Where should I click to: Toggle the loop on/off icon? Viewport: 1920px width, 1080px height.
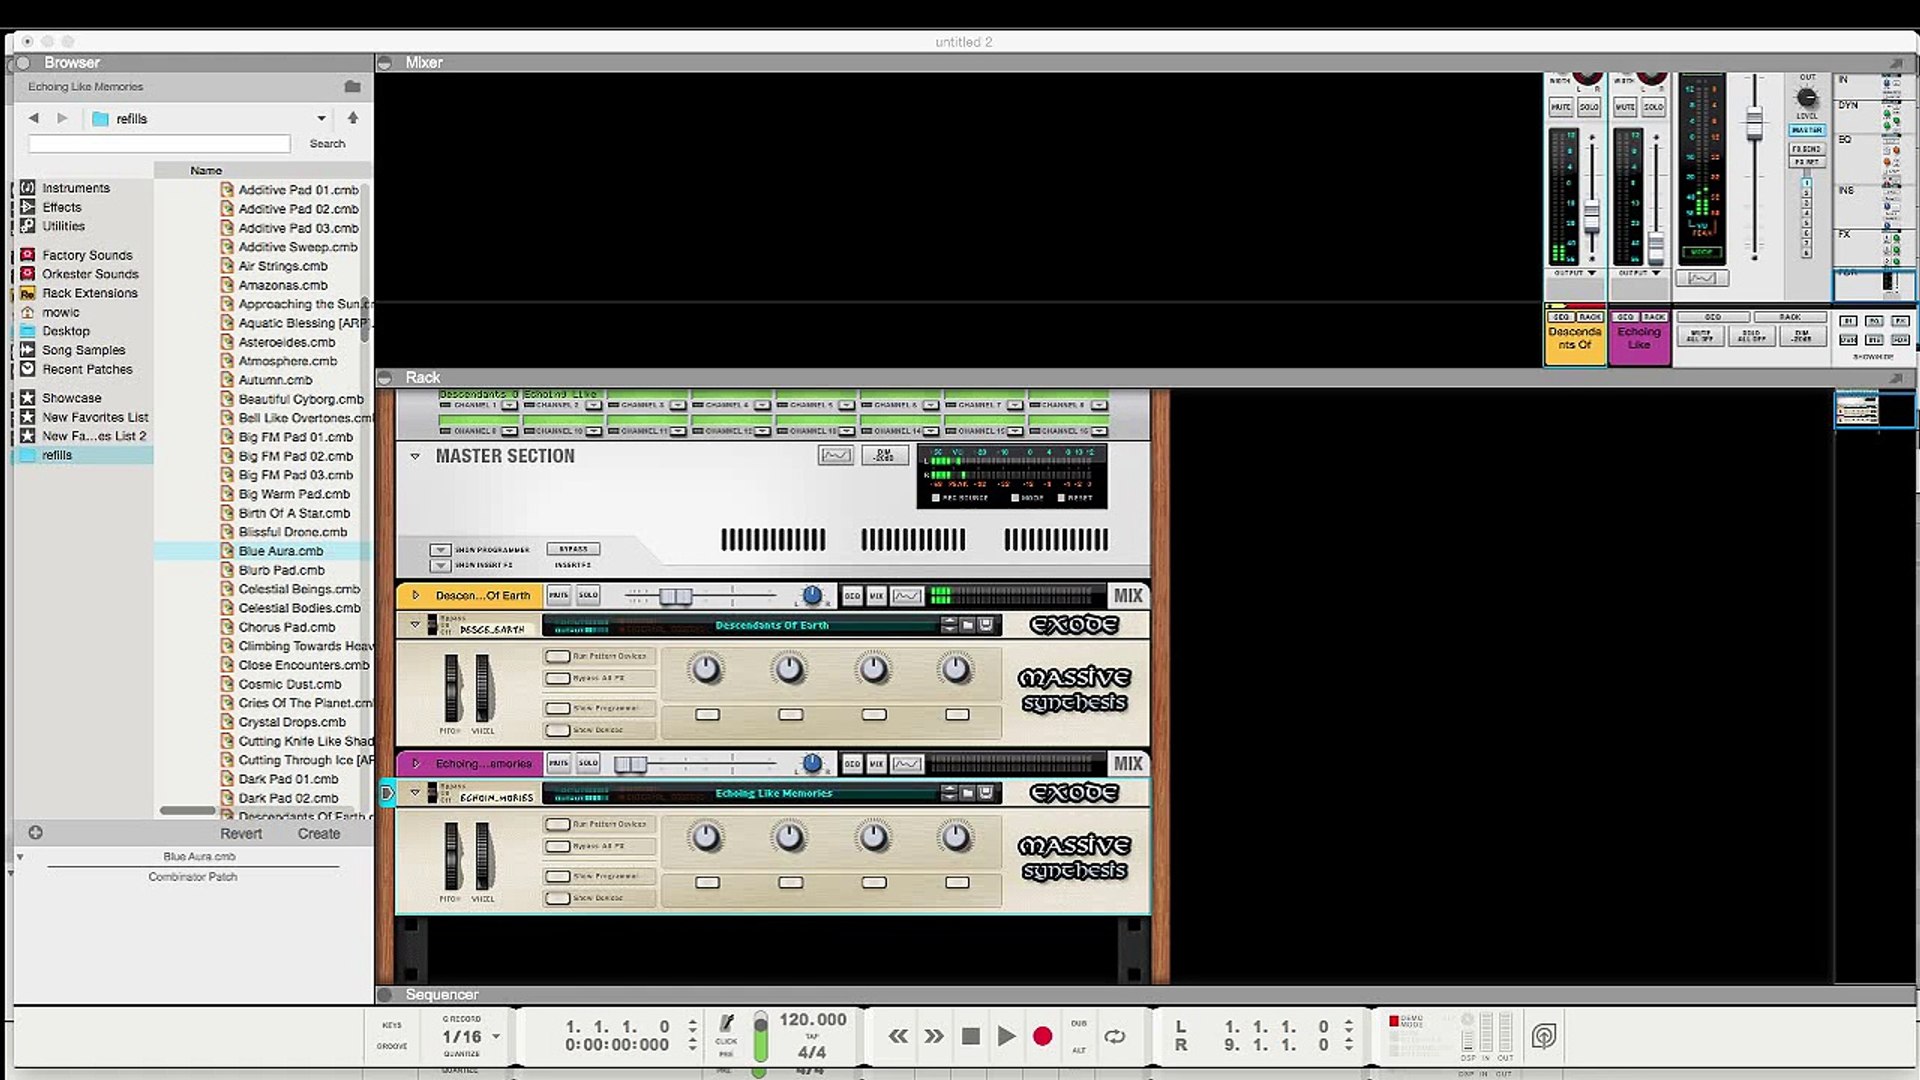(1114, 1036)
